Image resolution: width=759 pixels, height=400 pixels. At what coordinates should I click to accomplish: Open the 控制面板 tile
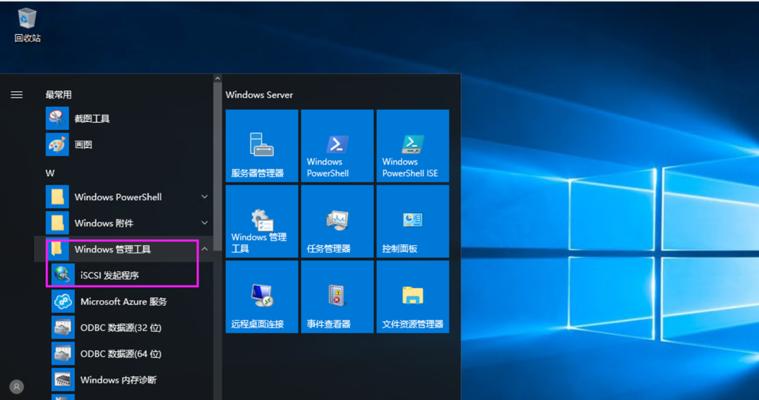(x=413, y=221)
